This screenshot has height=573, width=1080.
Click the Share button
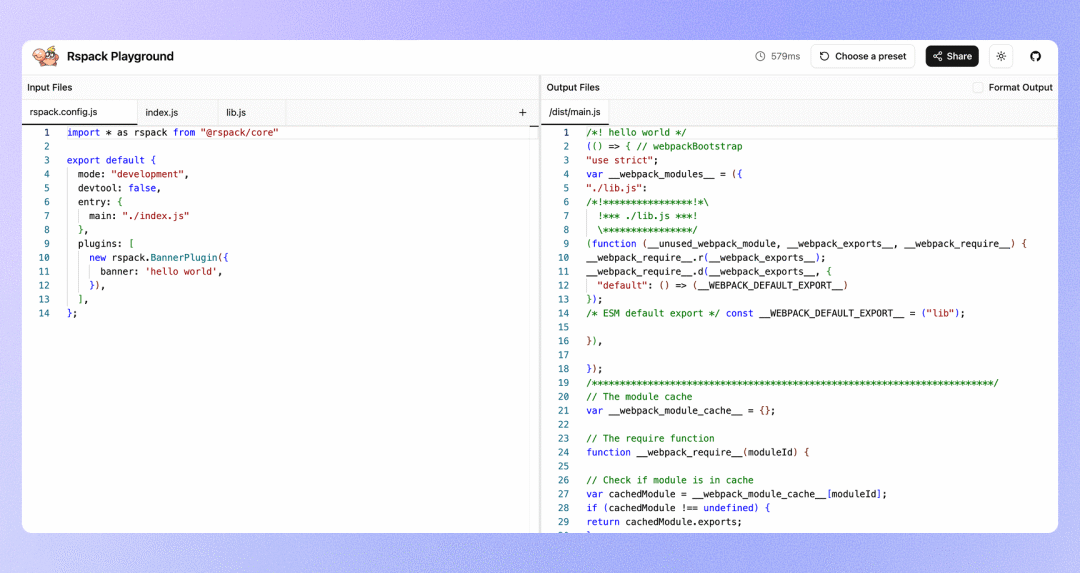pyautogui.click(x=952, y=56)
